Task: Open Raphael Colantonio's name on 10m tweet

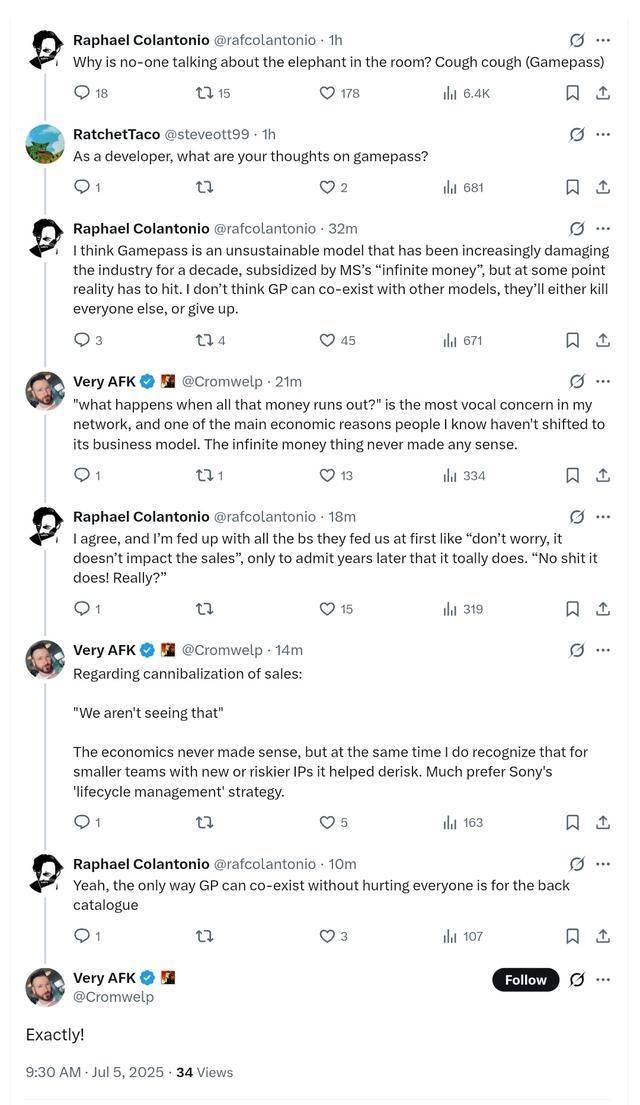Action: pyautogui.click(x=141, y=864)
